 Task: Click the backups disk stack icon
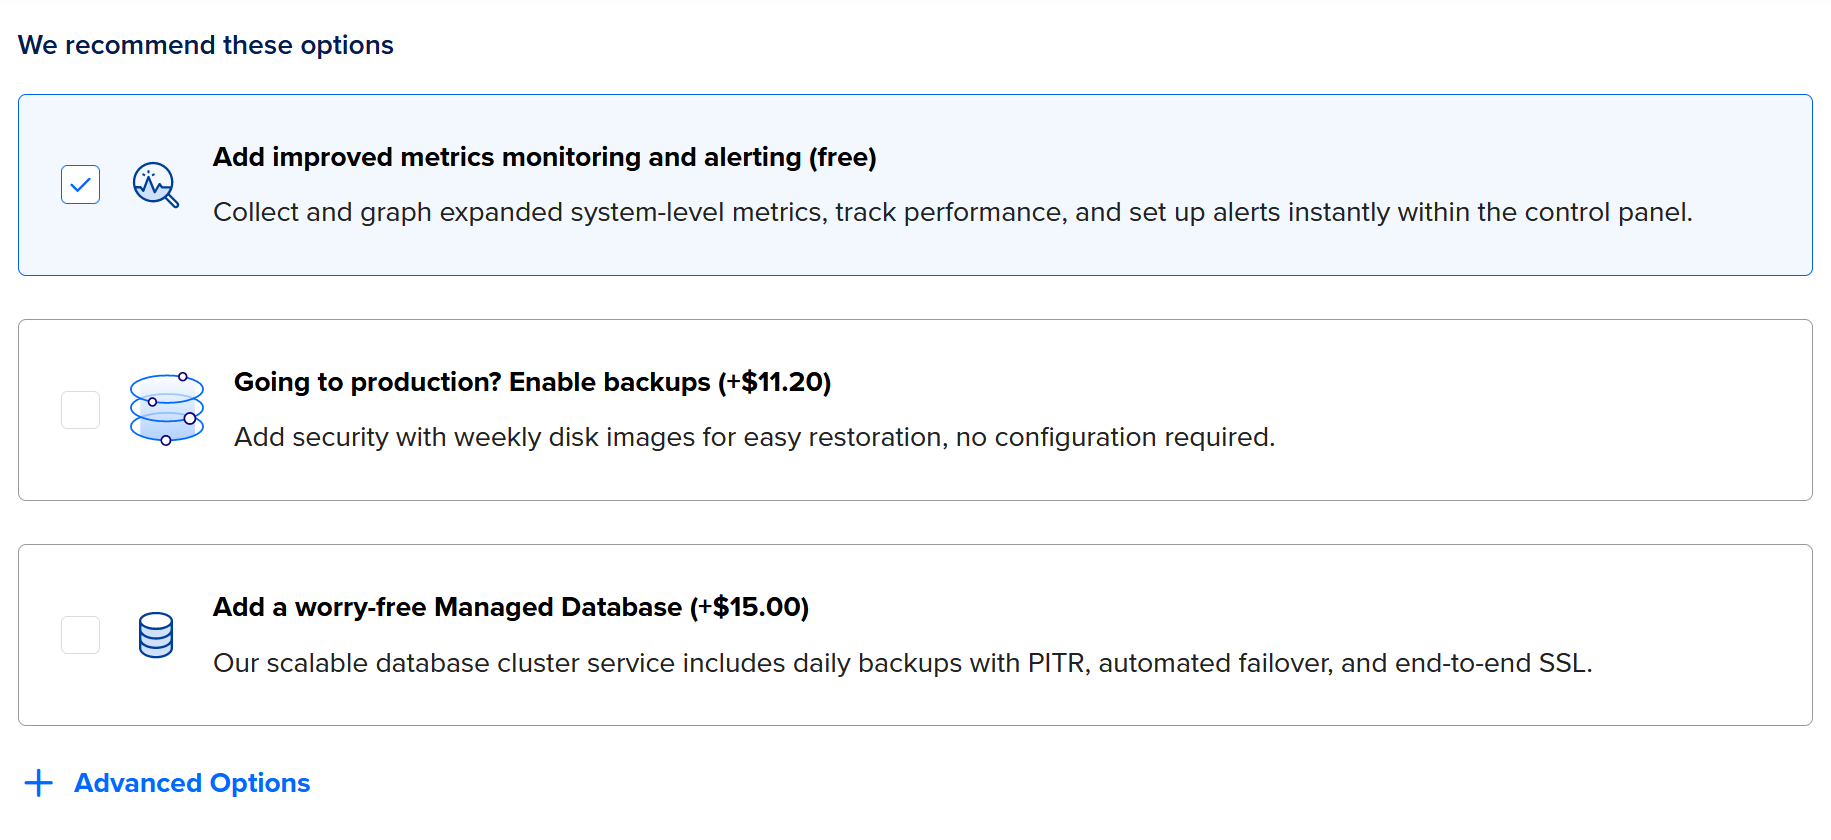click(167, 409)
